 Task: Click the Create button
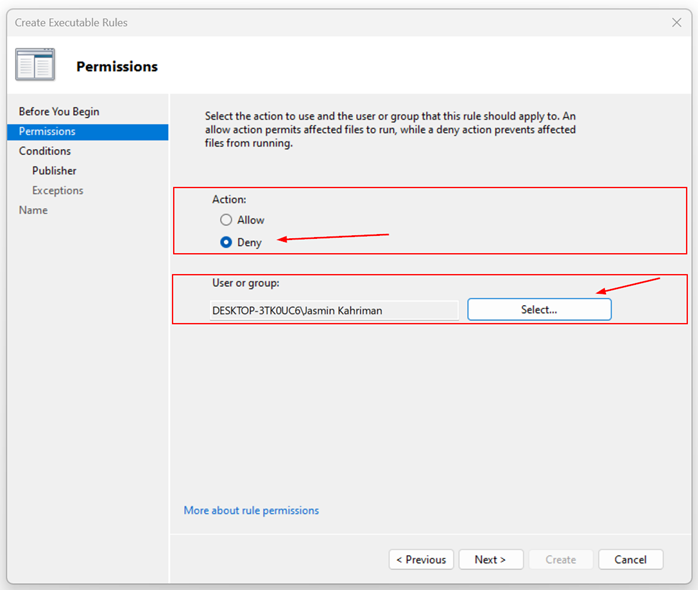(x=560, y=560)
